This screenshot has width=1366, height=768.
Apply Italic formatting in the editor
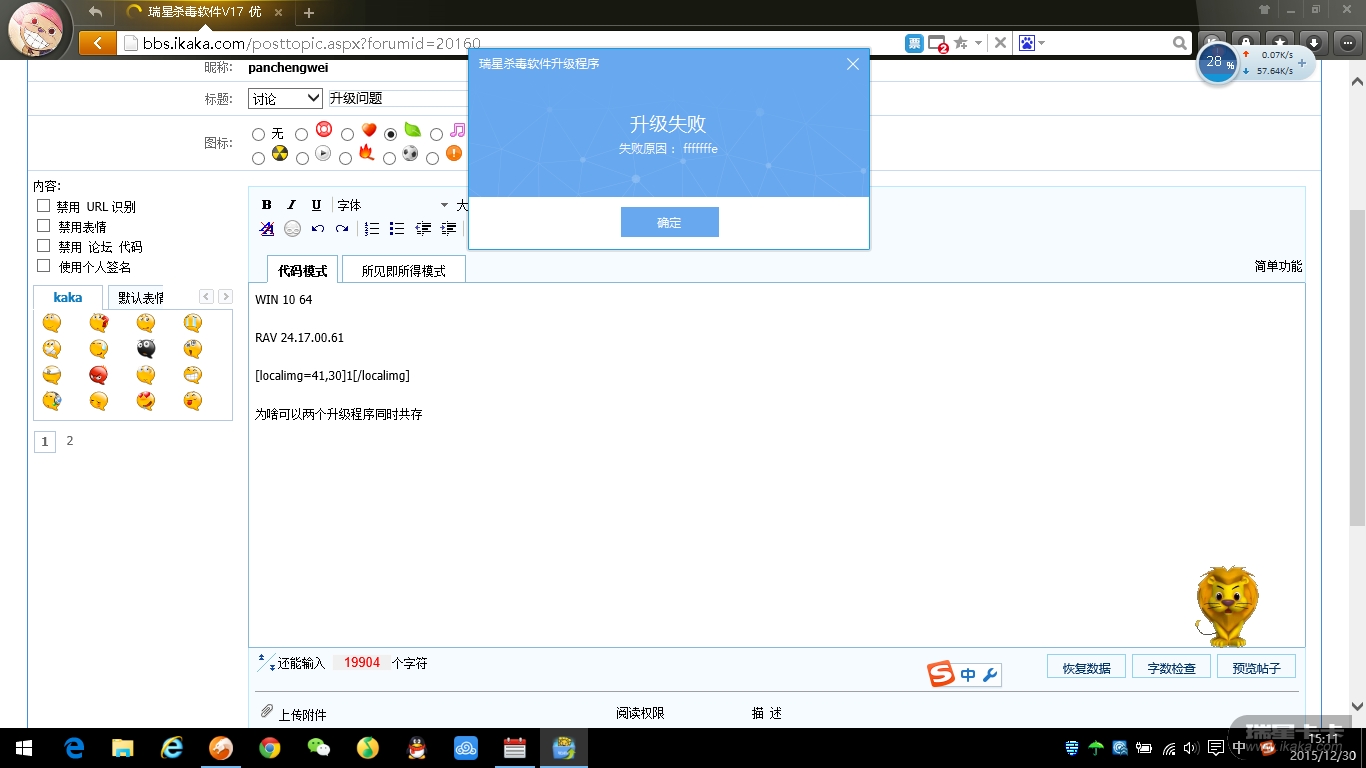pyautogui.click(x=291, y=205)
